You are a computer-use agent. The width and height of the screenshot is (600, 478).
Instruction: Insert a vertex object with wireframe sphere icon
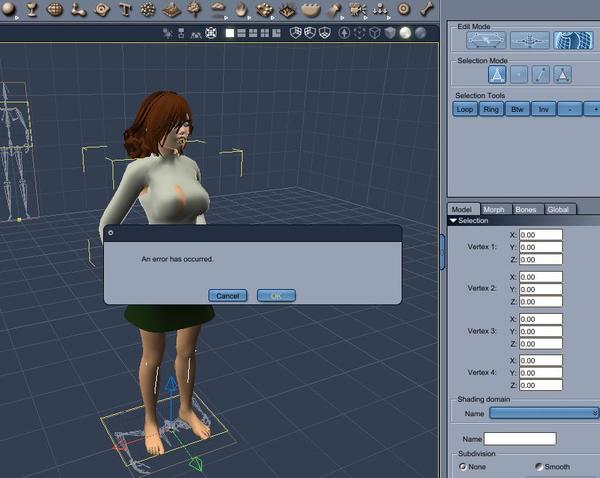click(x=55, y=9)
